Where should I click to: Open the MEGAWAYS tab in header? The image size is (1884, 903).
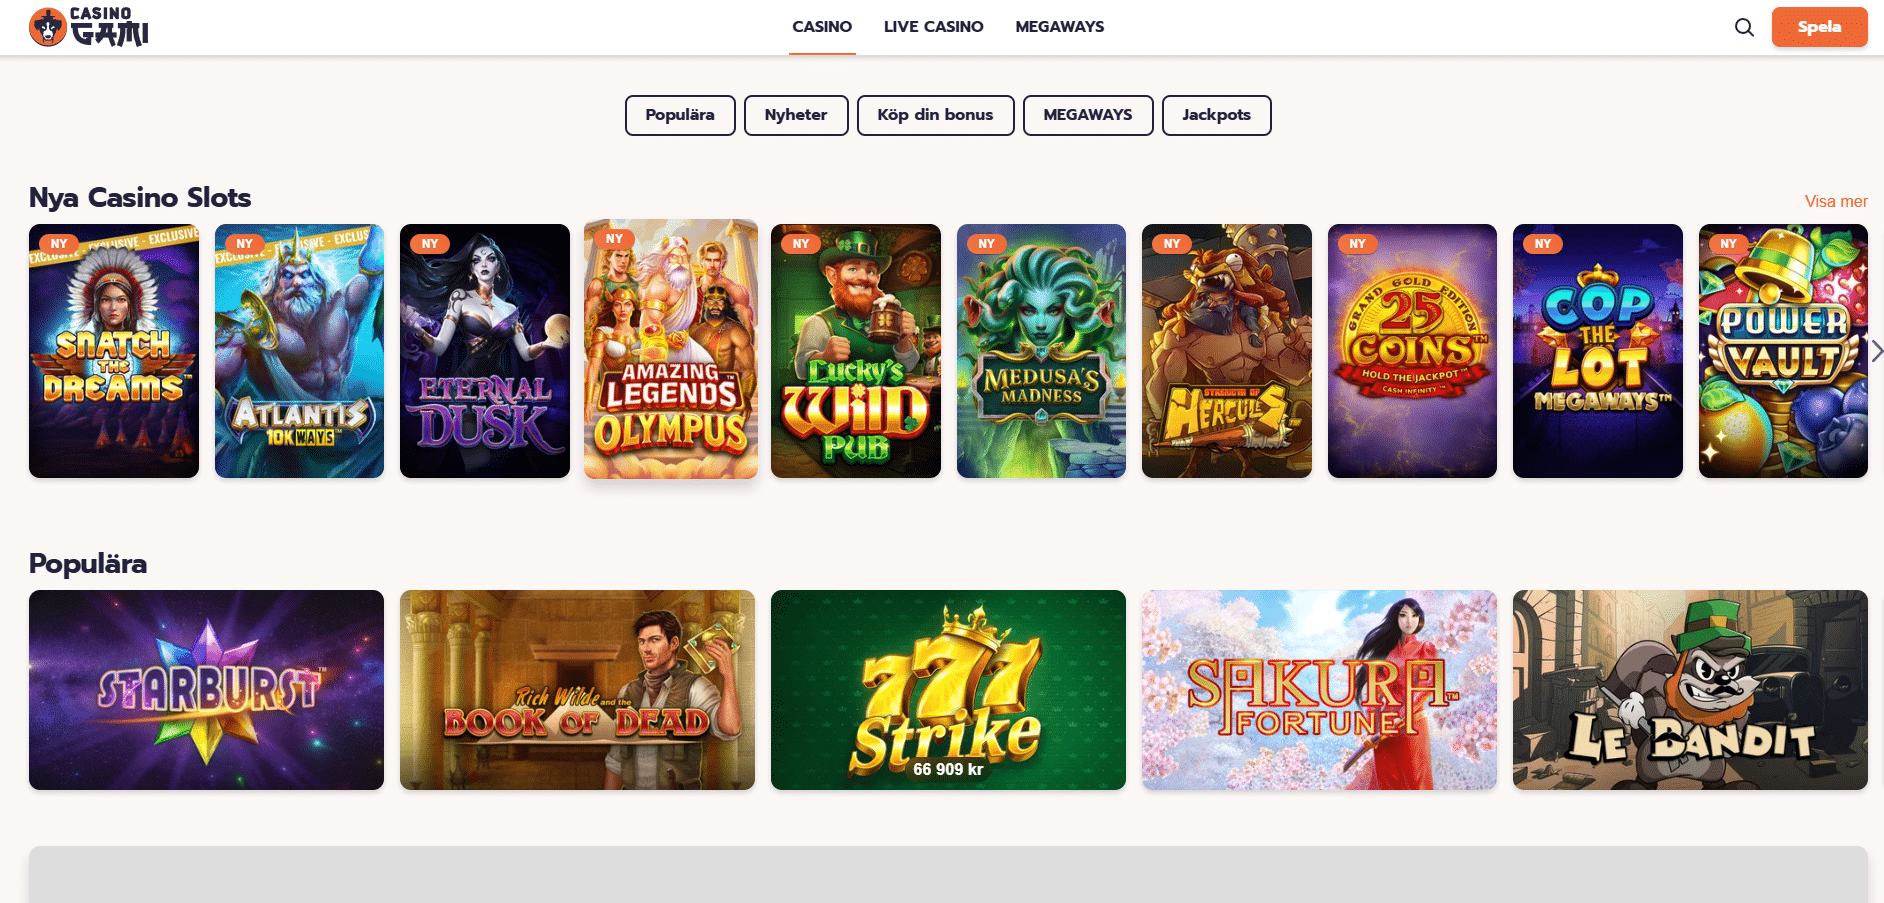coord(1060,27)
